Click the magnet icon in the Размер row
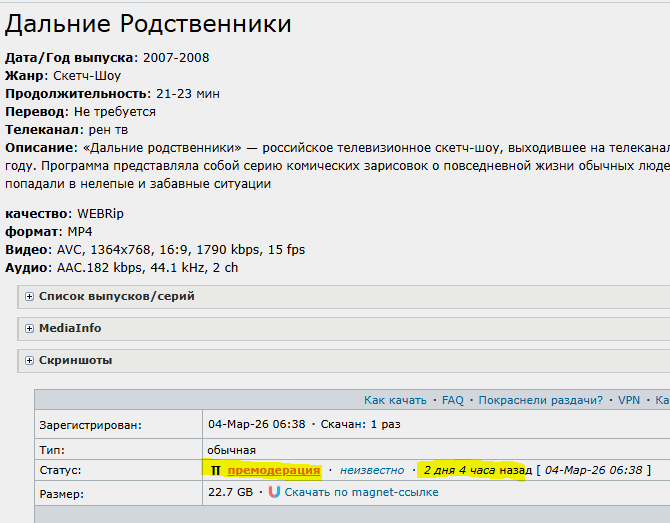Viewport: 670px width, 523px height. [x=275, y=493]
